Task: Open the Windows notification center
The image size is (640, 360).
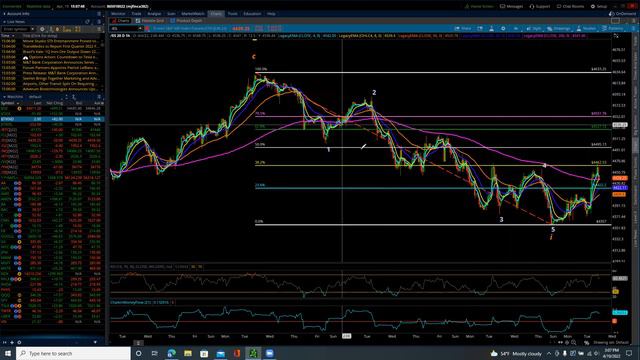Action: tap(629, 353)
